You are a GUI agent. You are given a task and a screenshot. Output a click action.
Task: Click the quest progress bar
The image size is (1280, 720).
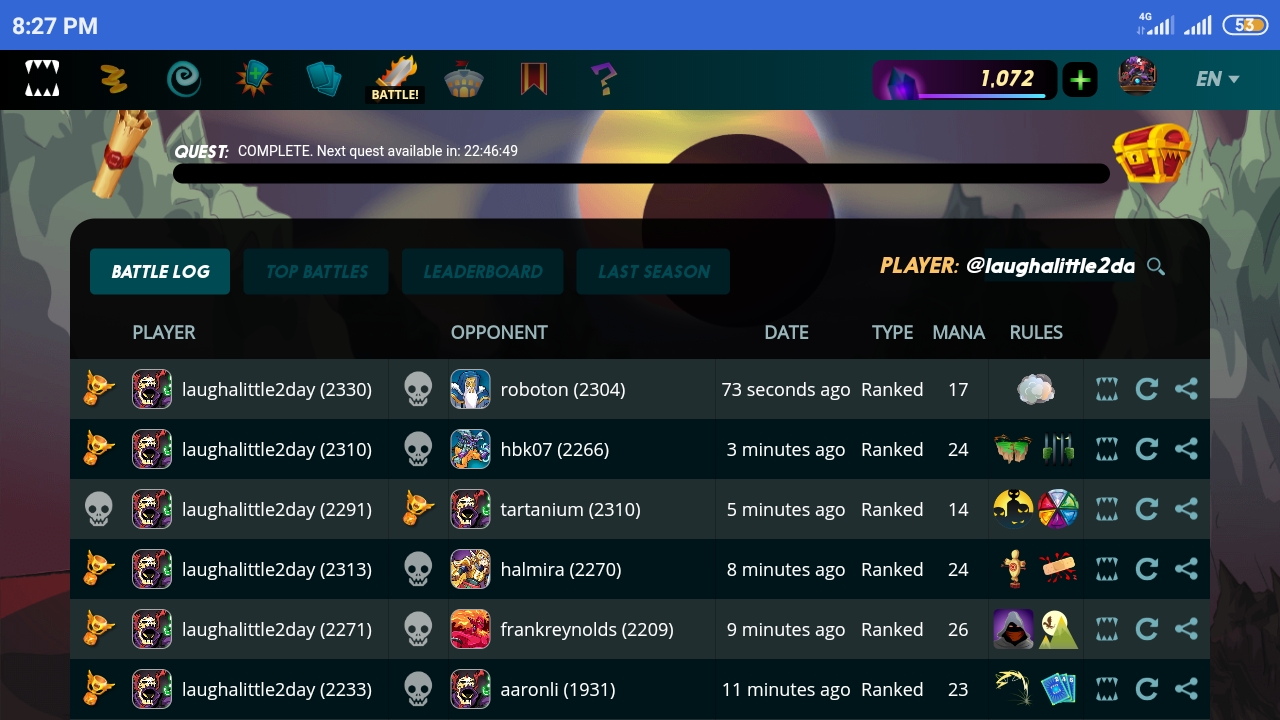[x=641, y=174]
